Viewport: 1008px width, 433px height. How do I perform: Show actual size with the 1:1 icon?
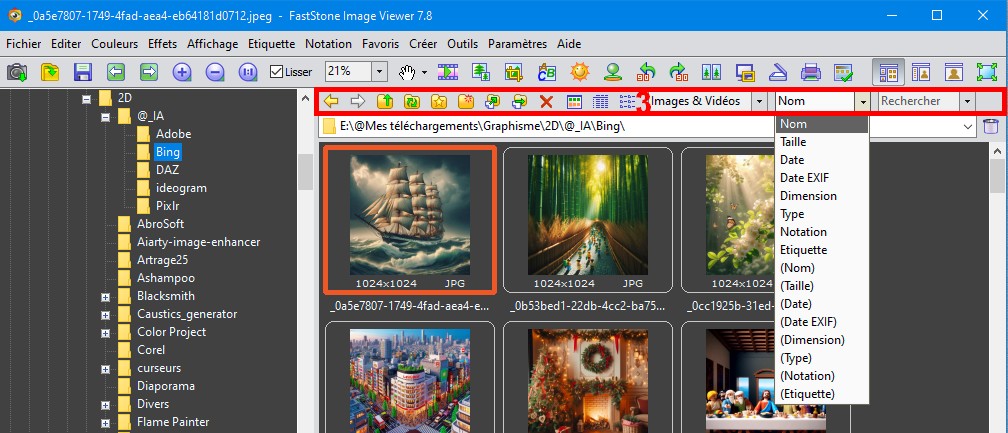coord(248,71)
